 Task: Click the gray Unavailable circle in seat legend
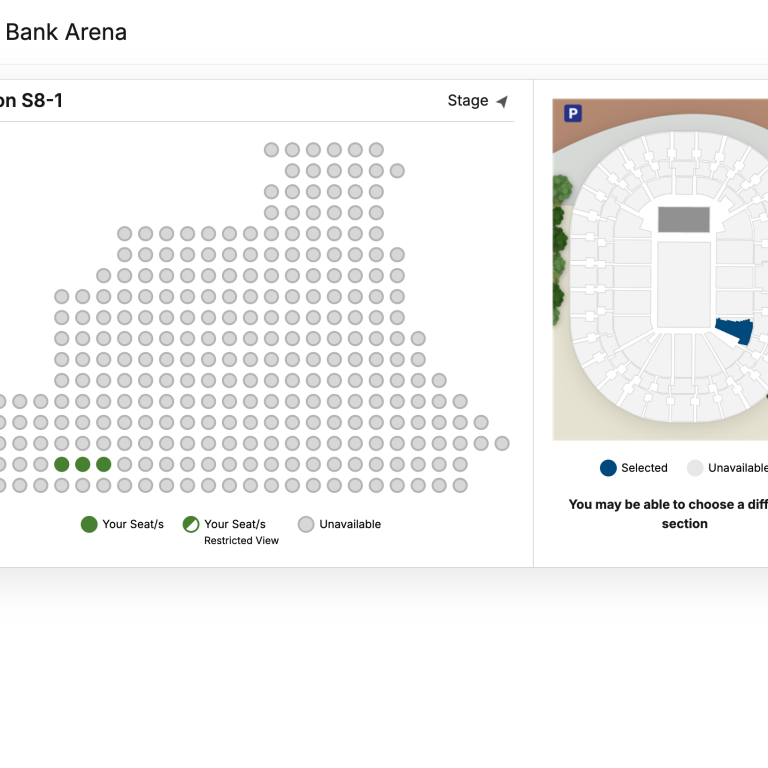[x=306, y=524]
